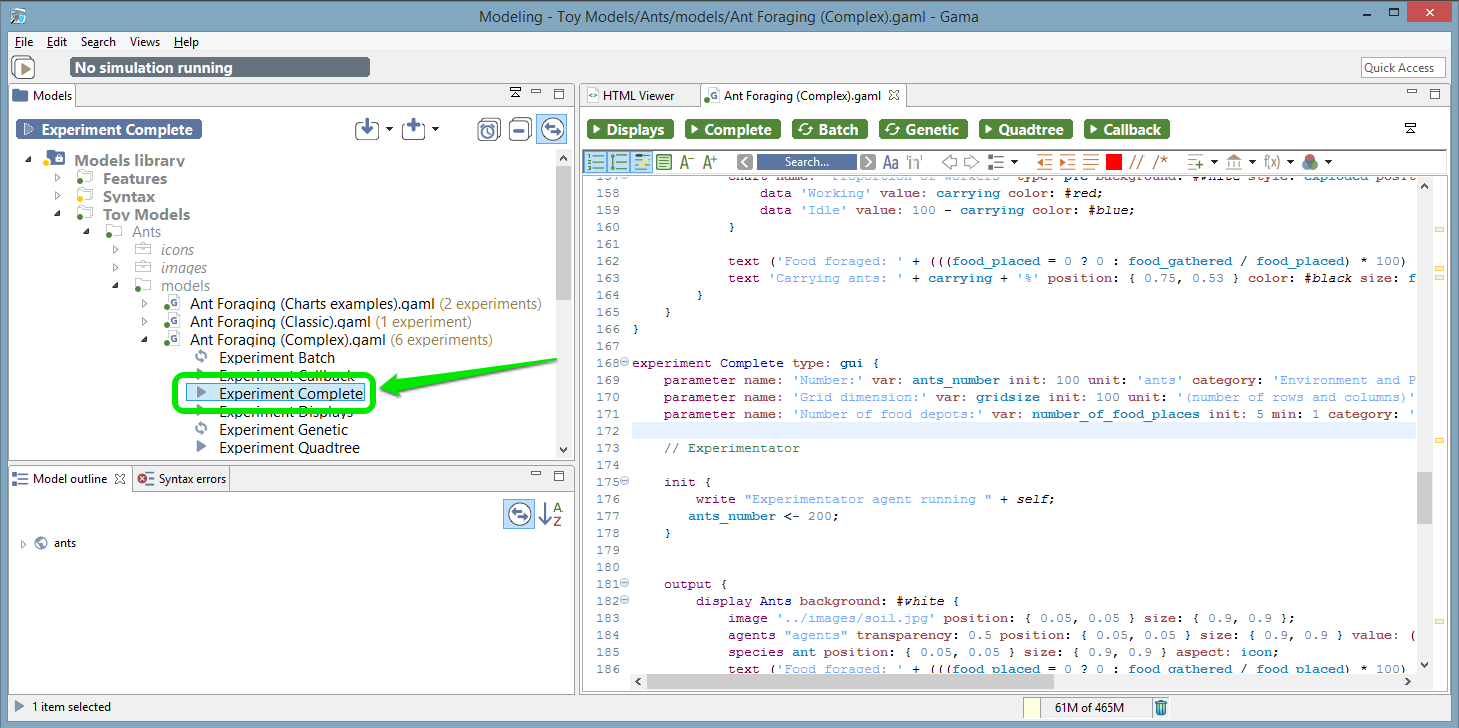Open the Views menu

click(x=144, y=42)
